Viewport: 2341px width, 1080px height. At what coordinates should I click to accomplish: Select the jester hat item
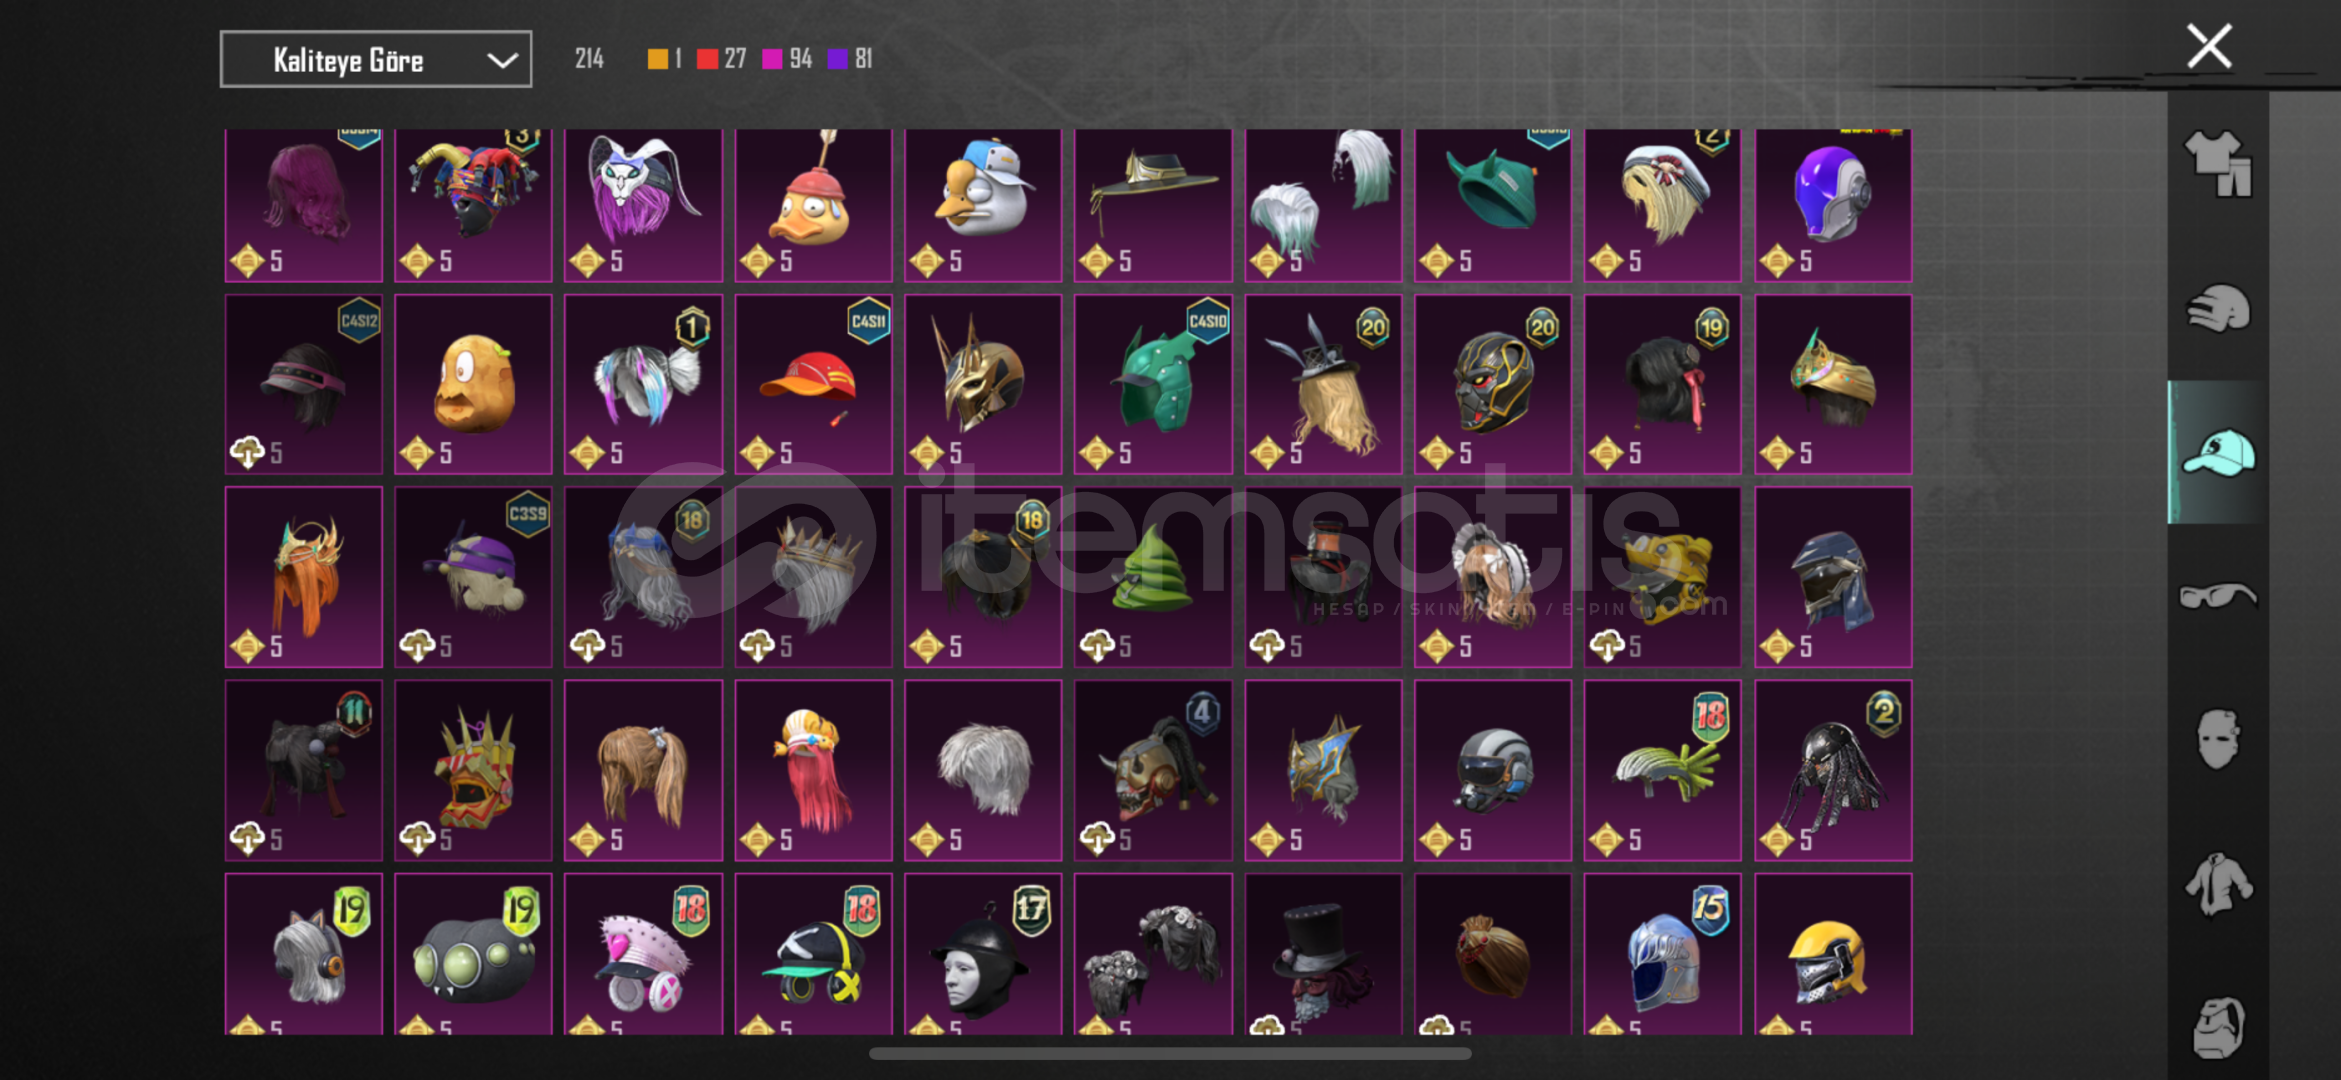pyautogui.click(x=473, y=205)
